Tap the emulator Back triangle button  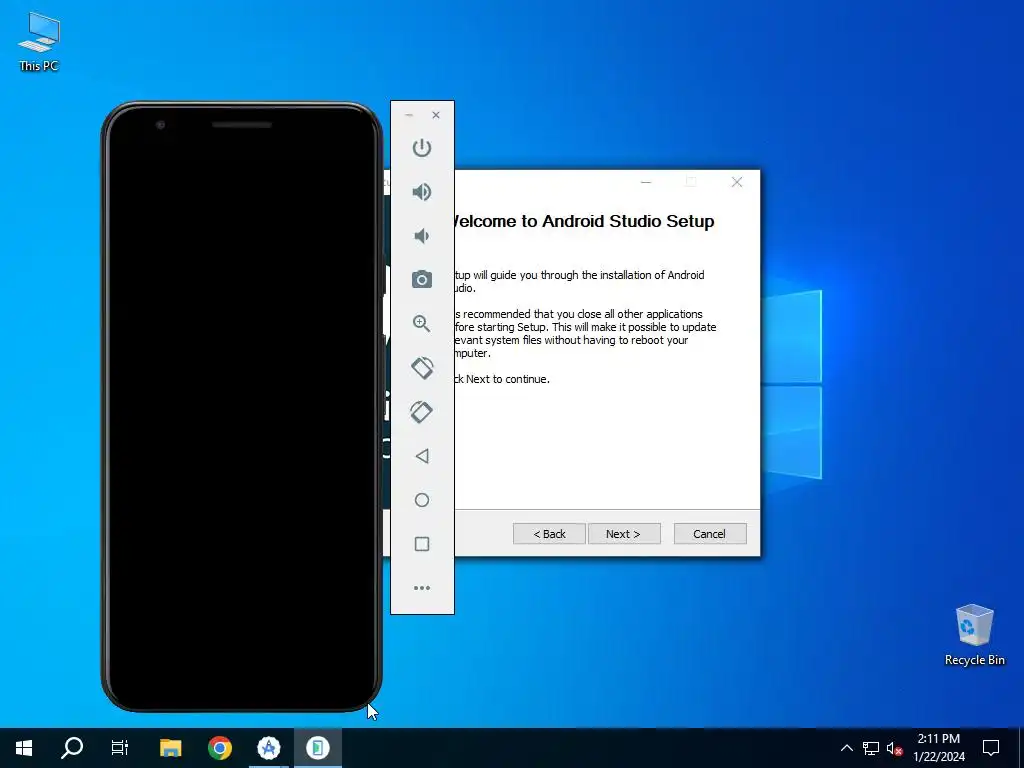(x=422, y=456)
